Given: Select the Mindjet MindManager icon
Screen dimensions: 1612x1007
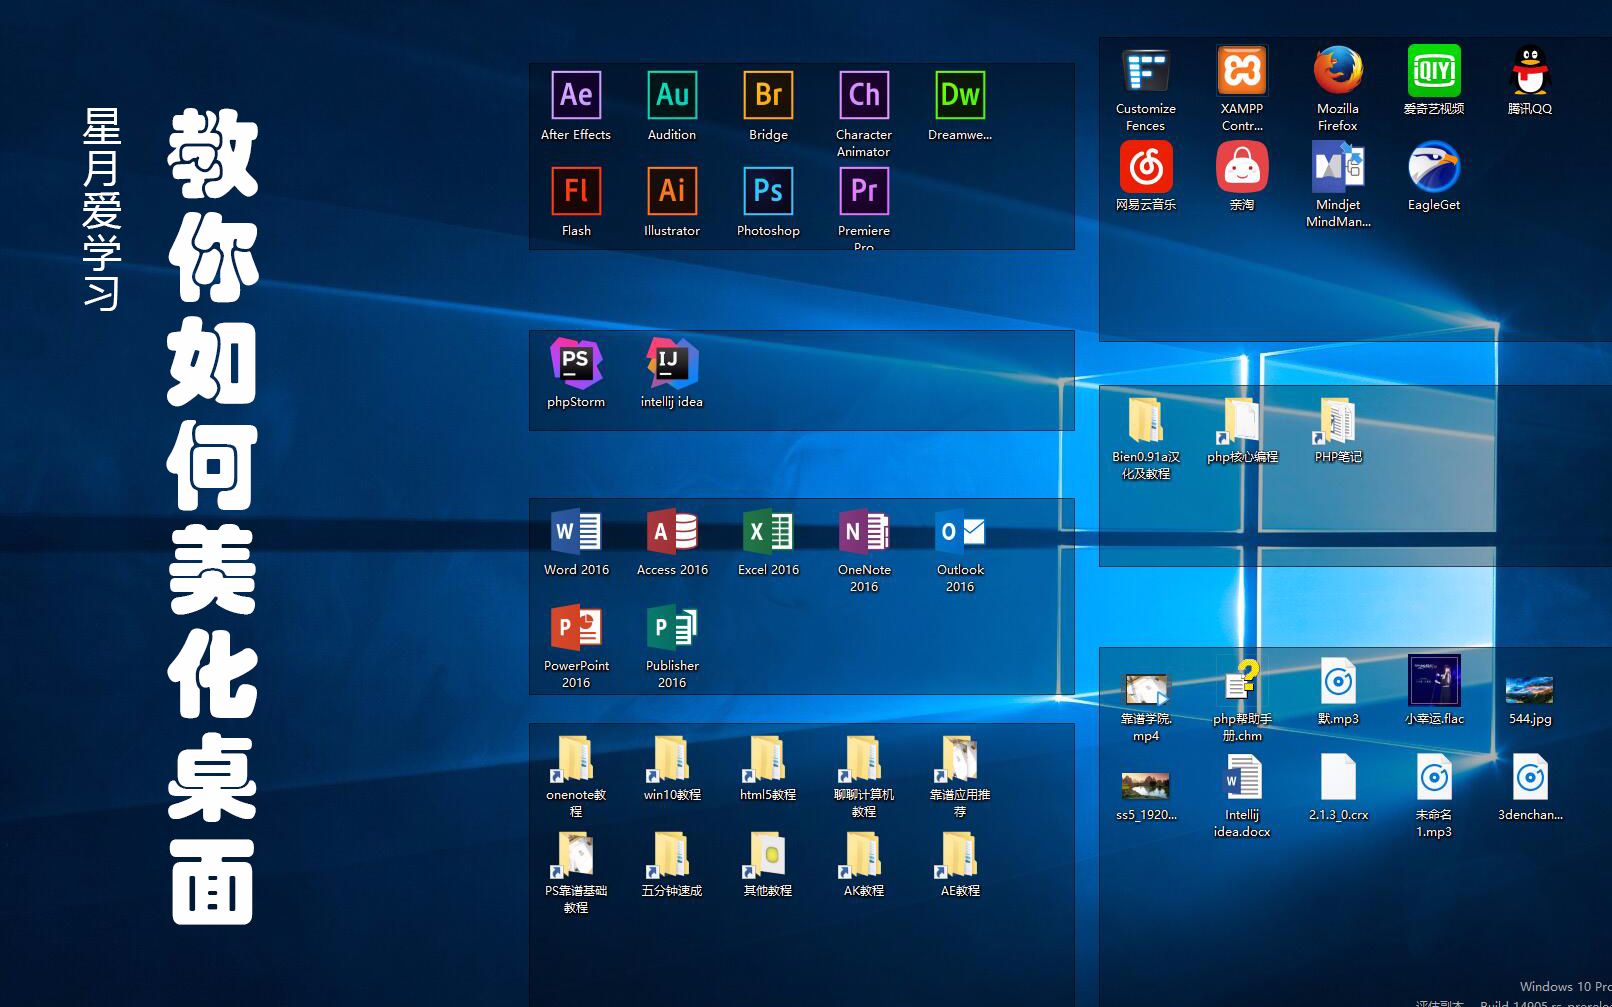Looking at the screenshot, I should pos(1338,167).
